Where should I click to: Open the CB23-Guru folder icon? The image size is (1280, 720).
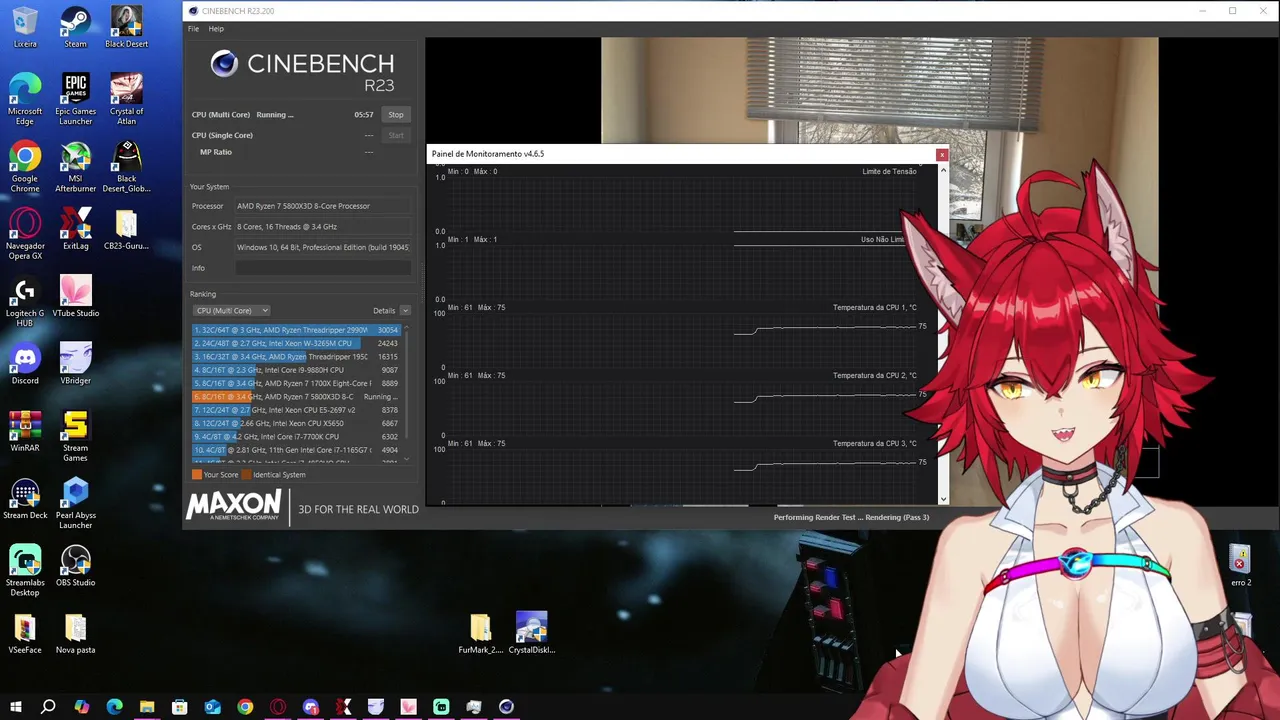[126, 229]
